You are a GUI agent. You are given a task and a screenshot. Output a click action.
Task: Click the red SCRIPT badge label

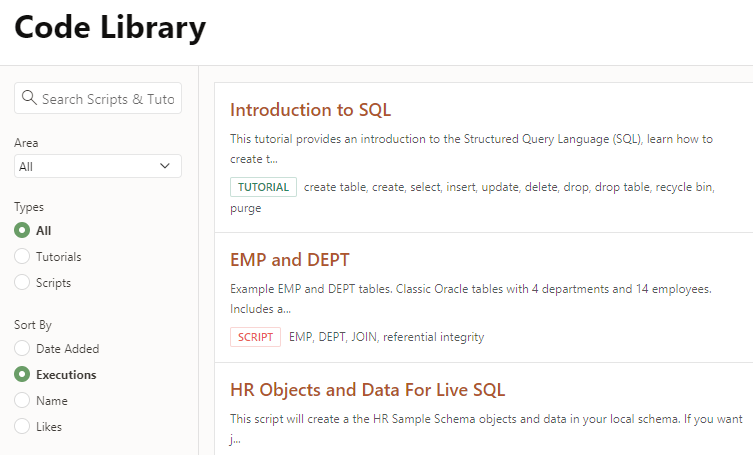255,337
